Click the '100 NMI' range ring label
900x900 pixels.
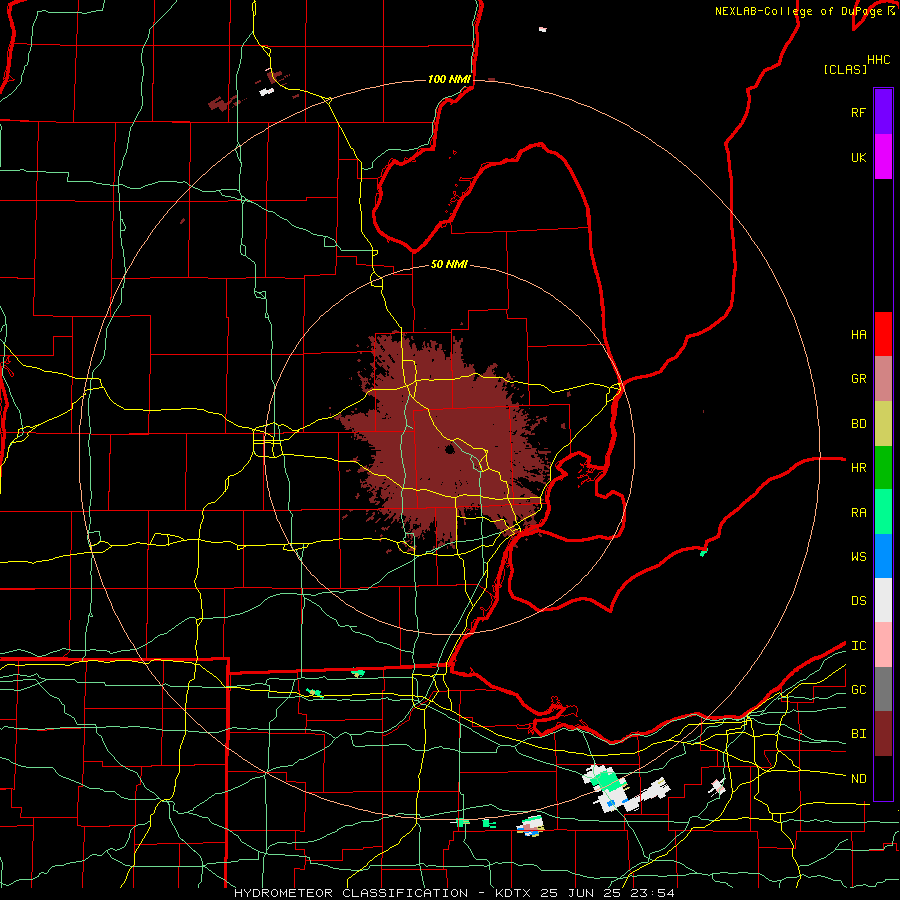pos(449,79)
